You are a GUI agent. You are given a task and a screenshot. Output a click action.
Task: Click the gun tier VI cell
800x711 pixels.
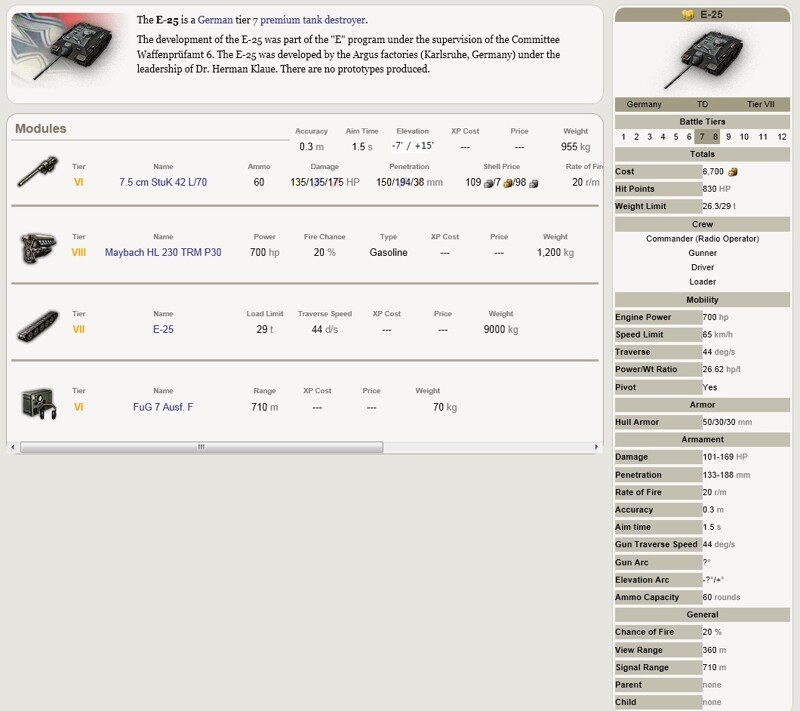pos(79,182)
